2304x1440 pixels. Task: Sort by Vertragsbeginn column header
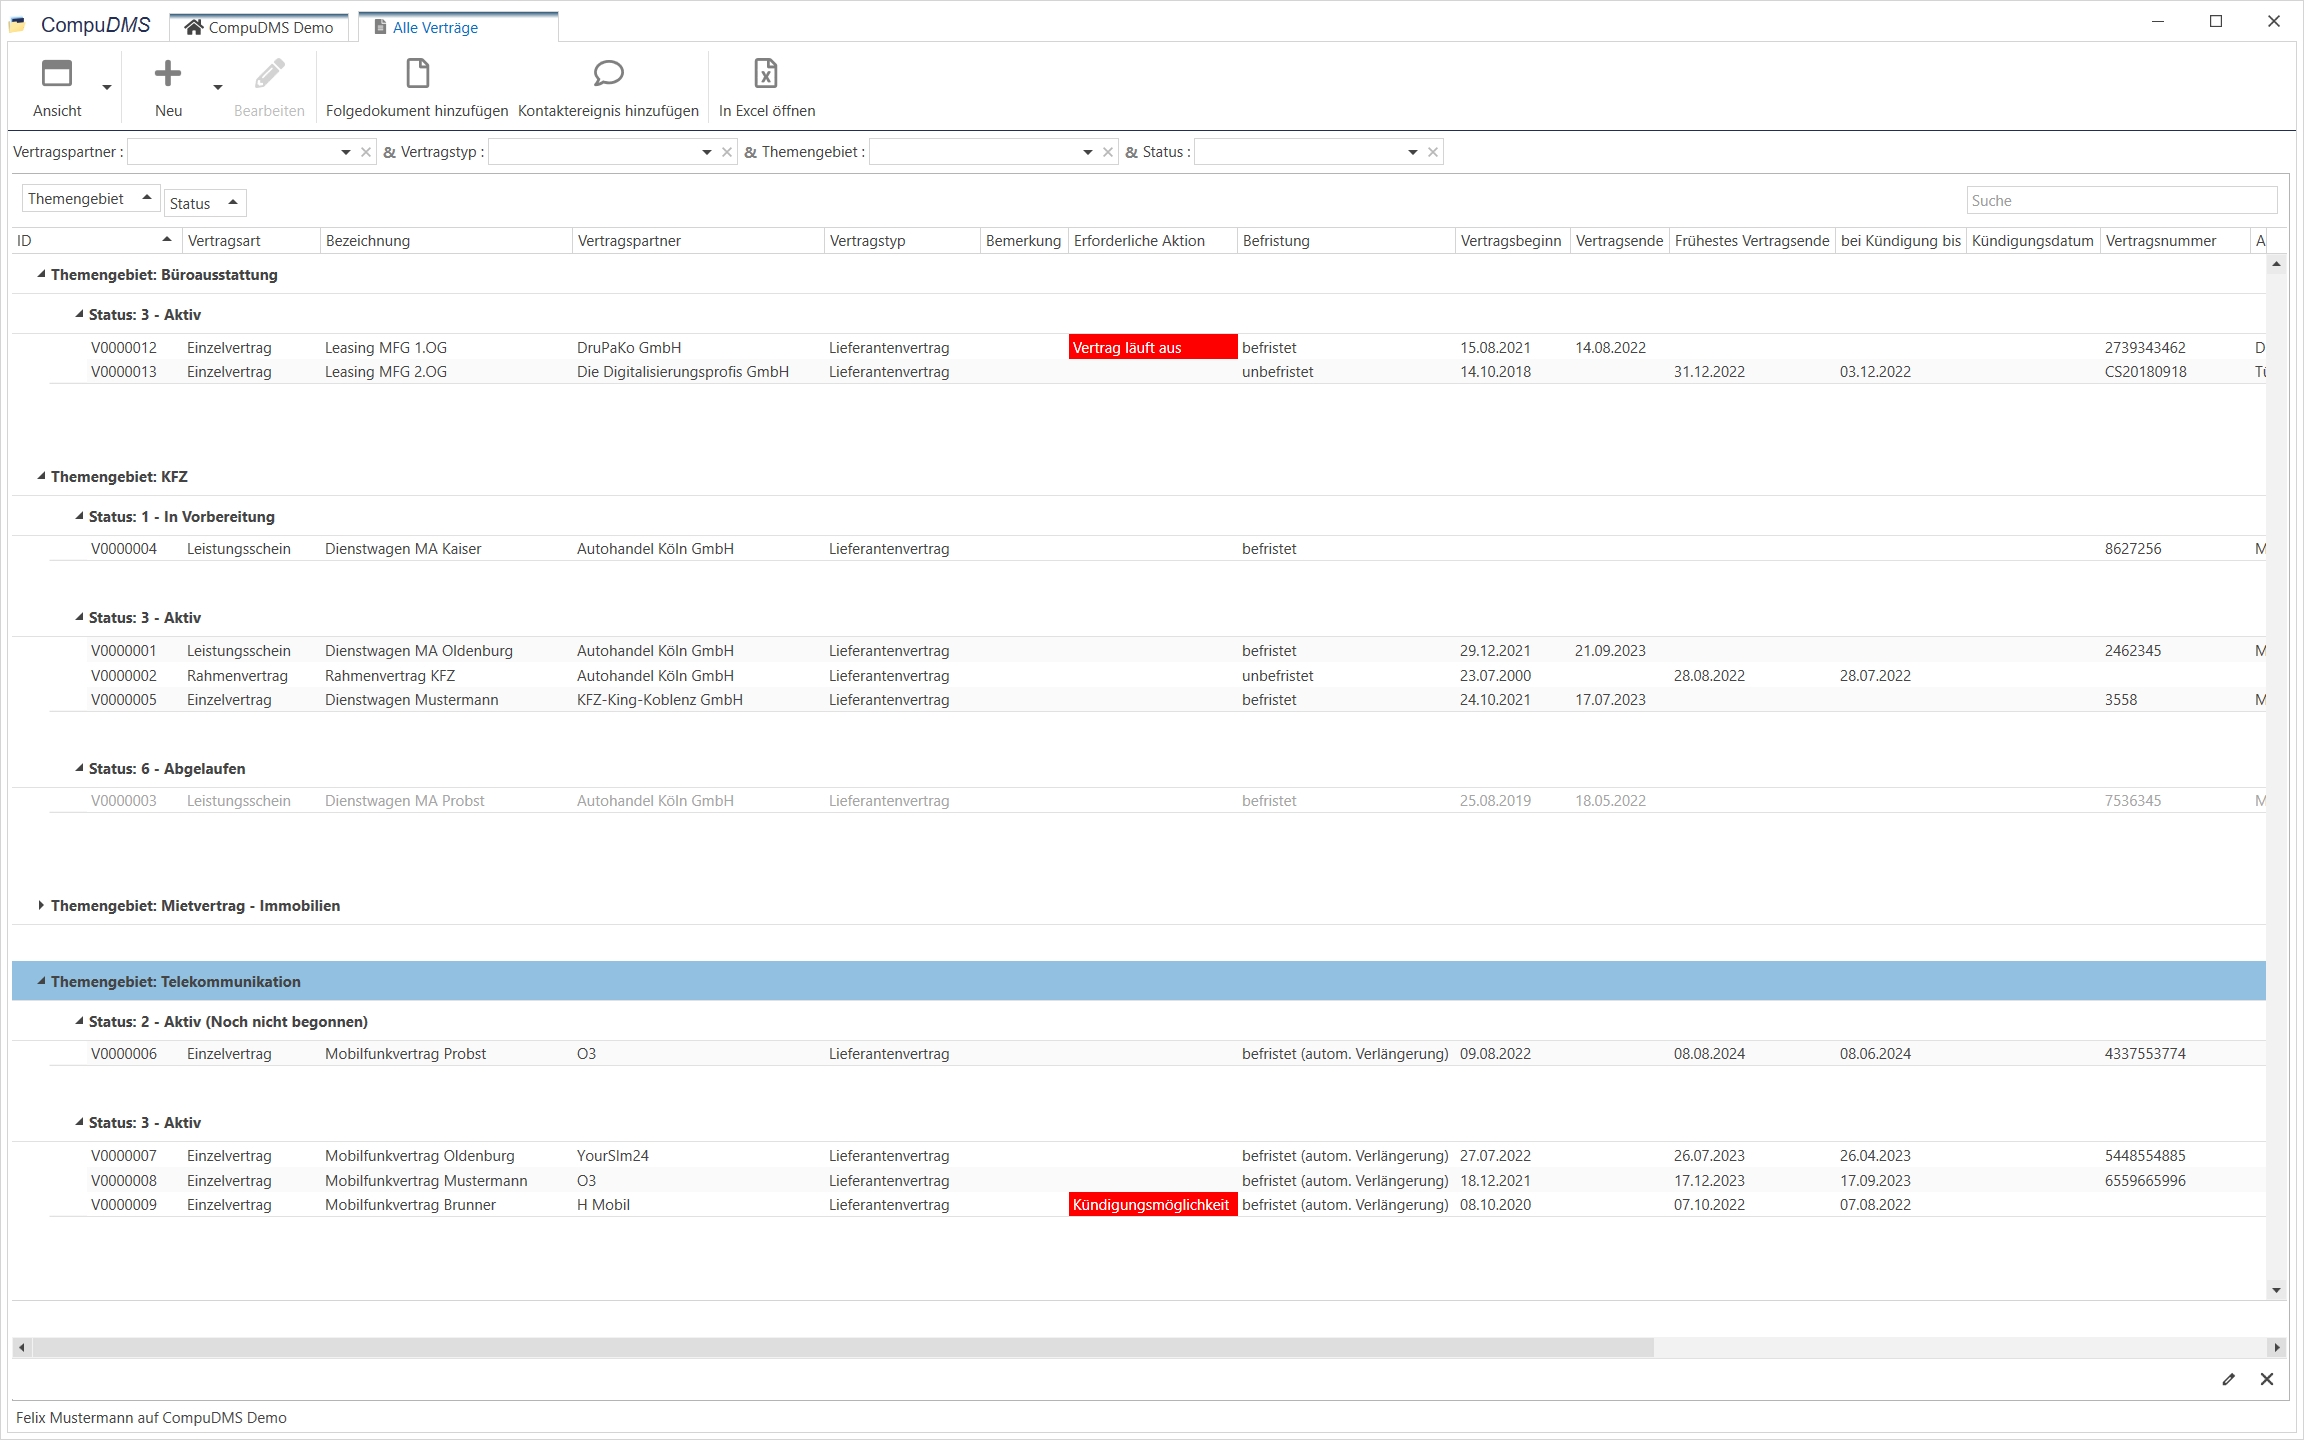click(x=1510, y=241)
